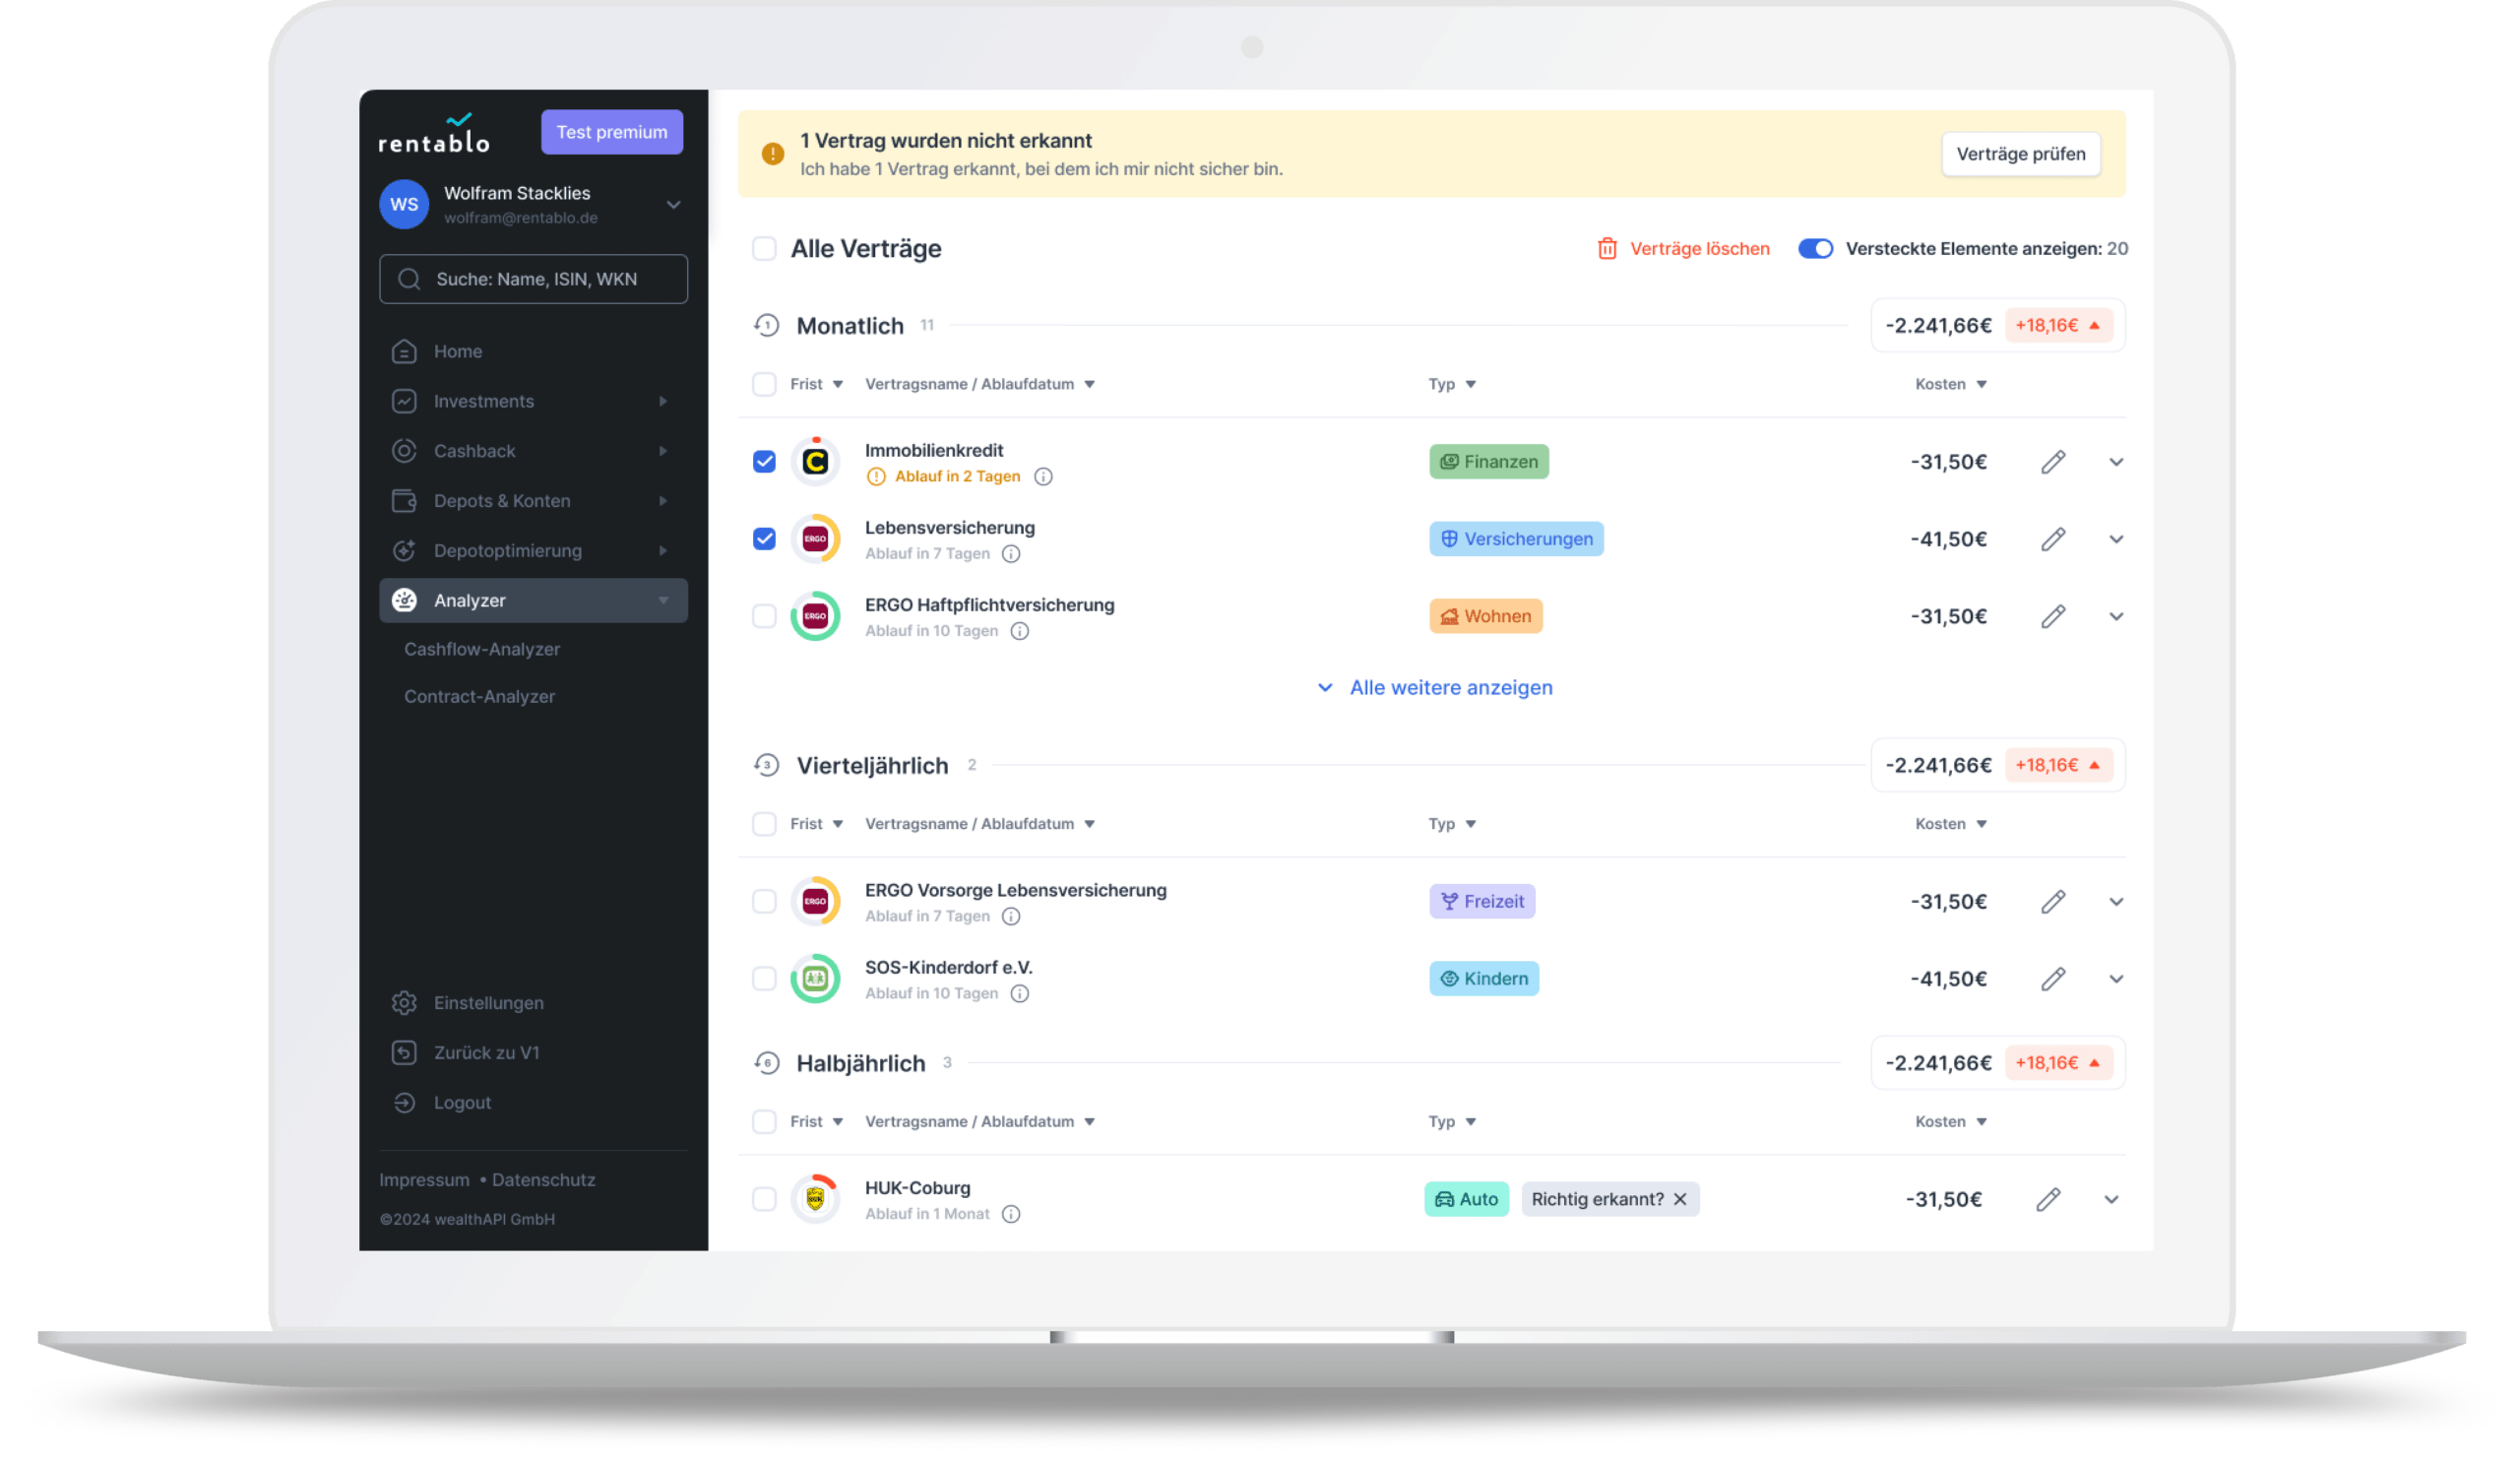Open the Contract-Analyzer submenu item
This screenshot has width=2520, height=1457.
coord(480,697)
